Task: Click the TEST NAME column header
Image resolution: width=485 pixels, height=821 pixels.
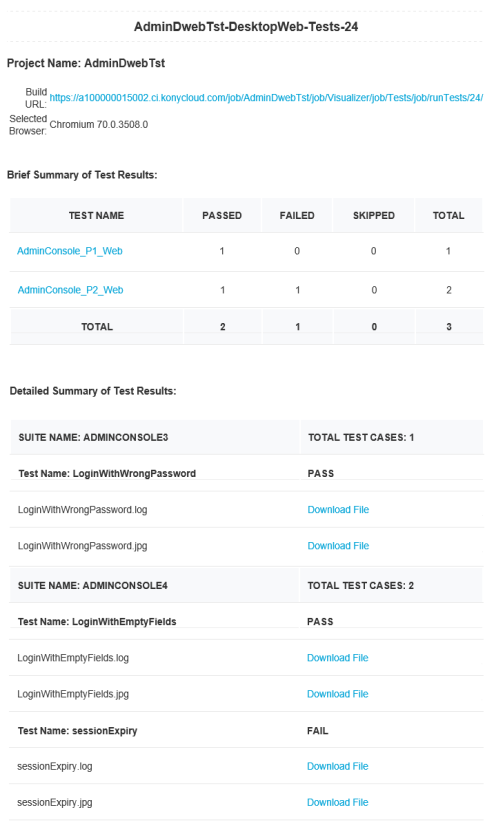Action: coord(96,216)
